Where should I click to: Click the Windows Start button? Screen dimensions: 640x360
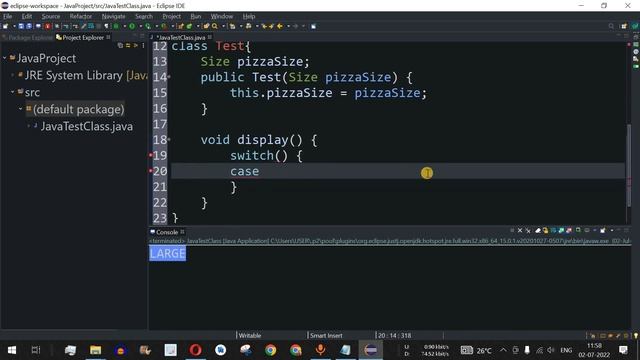(12, 350)
